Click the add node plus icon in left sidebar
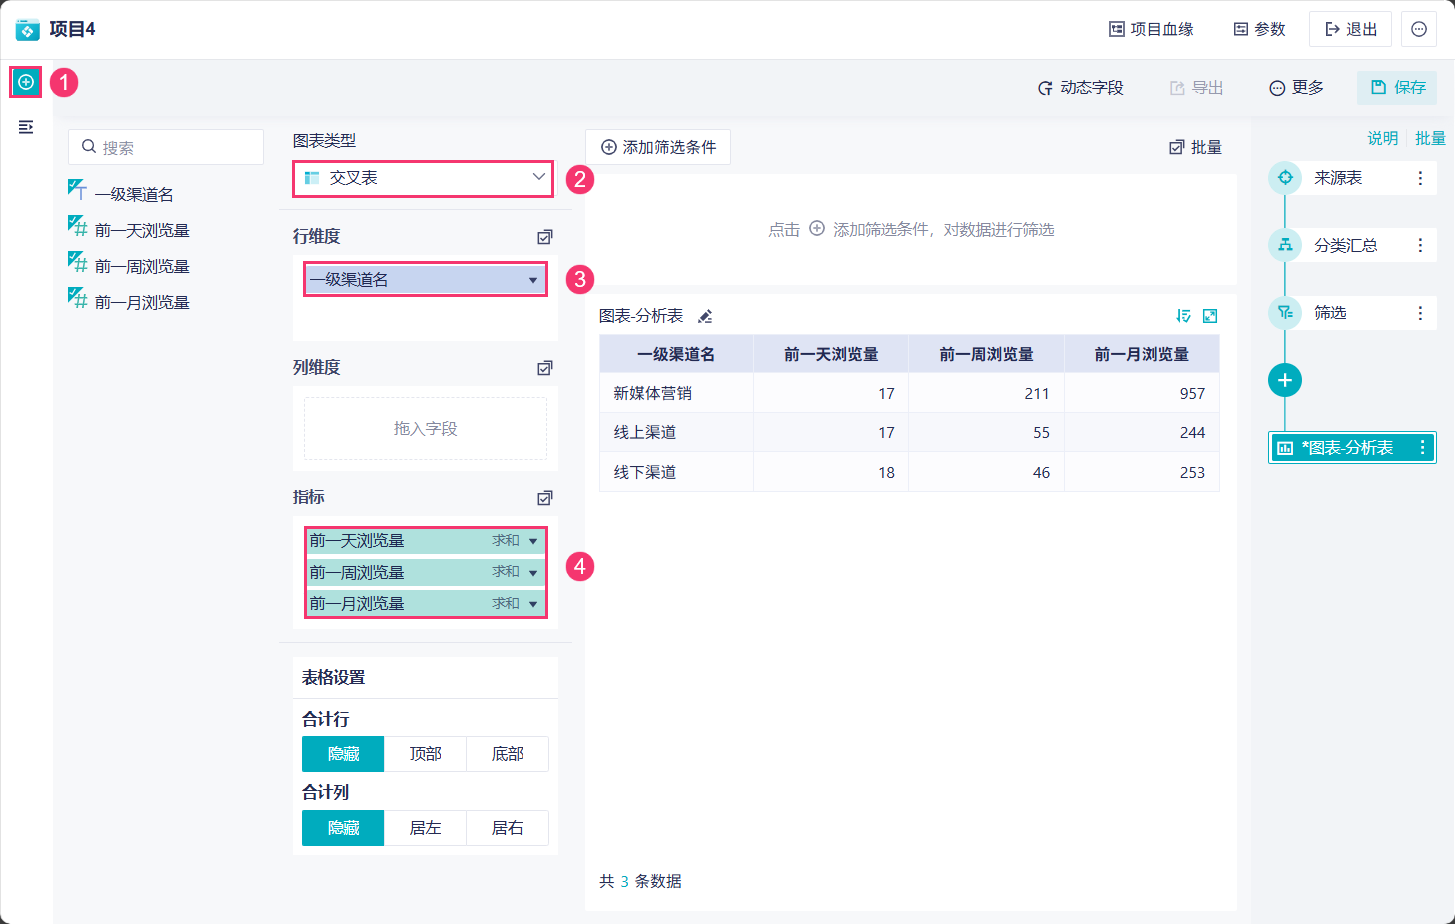 point(26,82)
